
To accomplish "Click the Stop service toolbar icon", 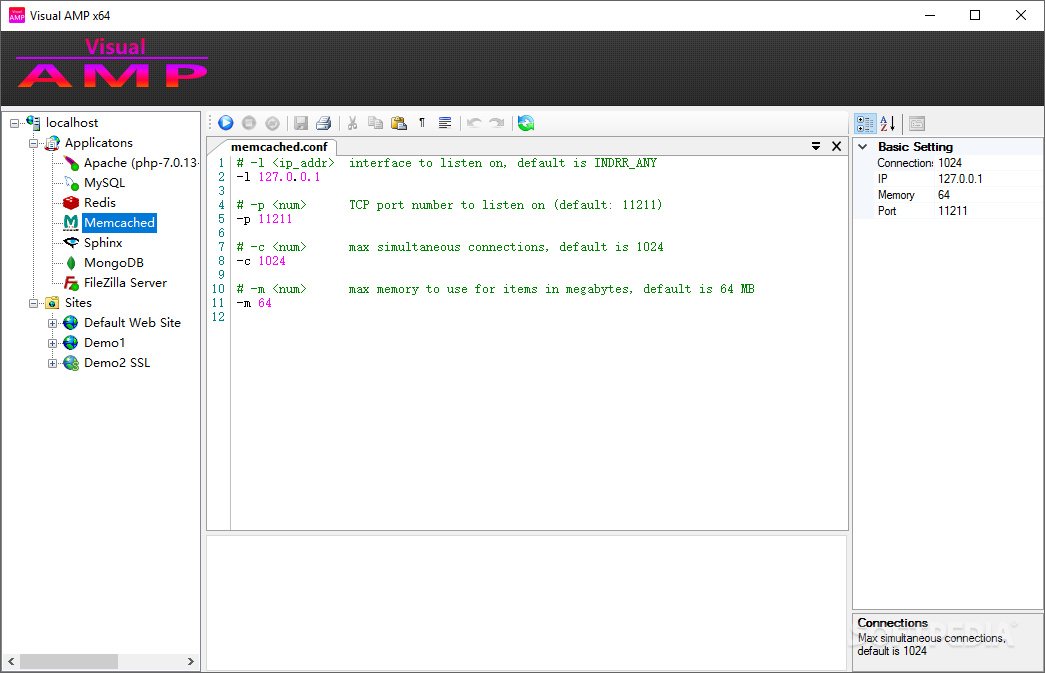I will [x=249, y=123].
